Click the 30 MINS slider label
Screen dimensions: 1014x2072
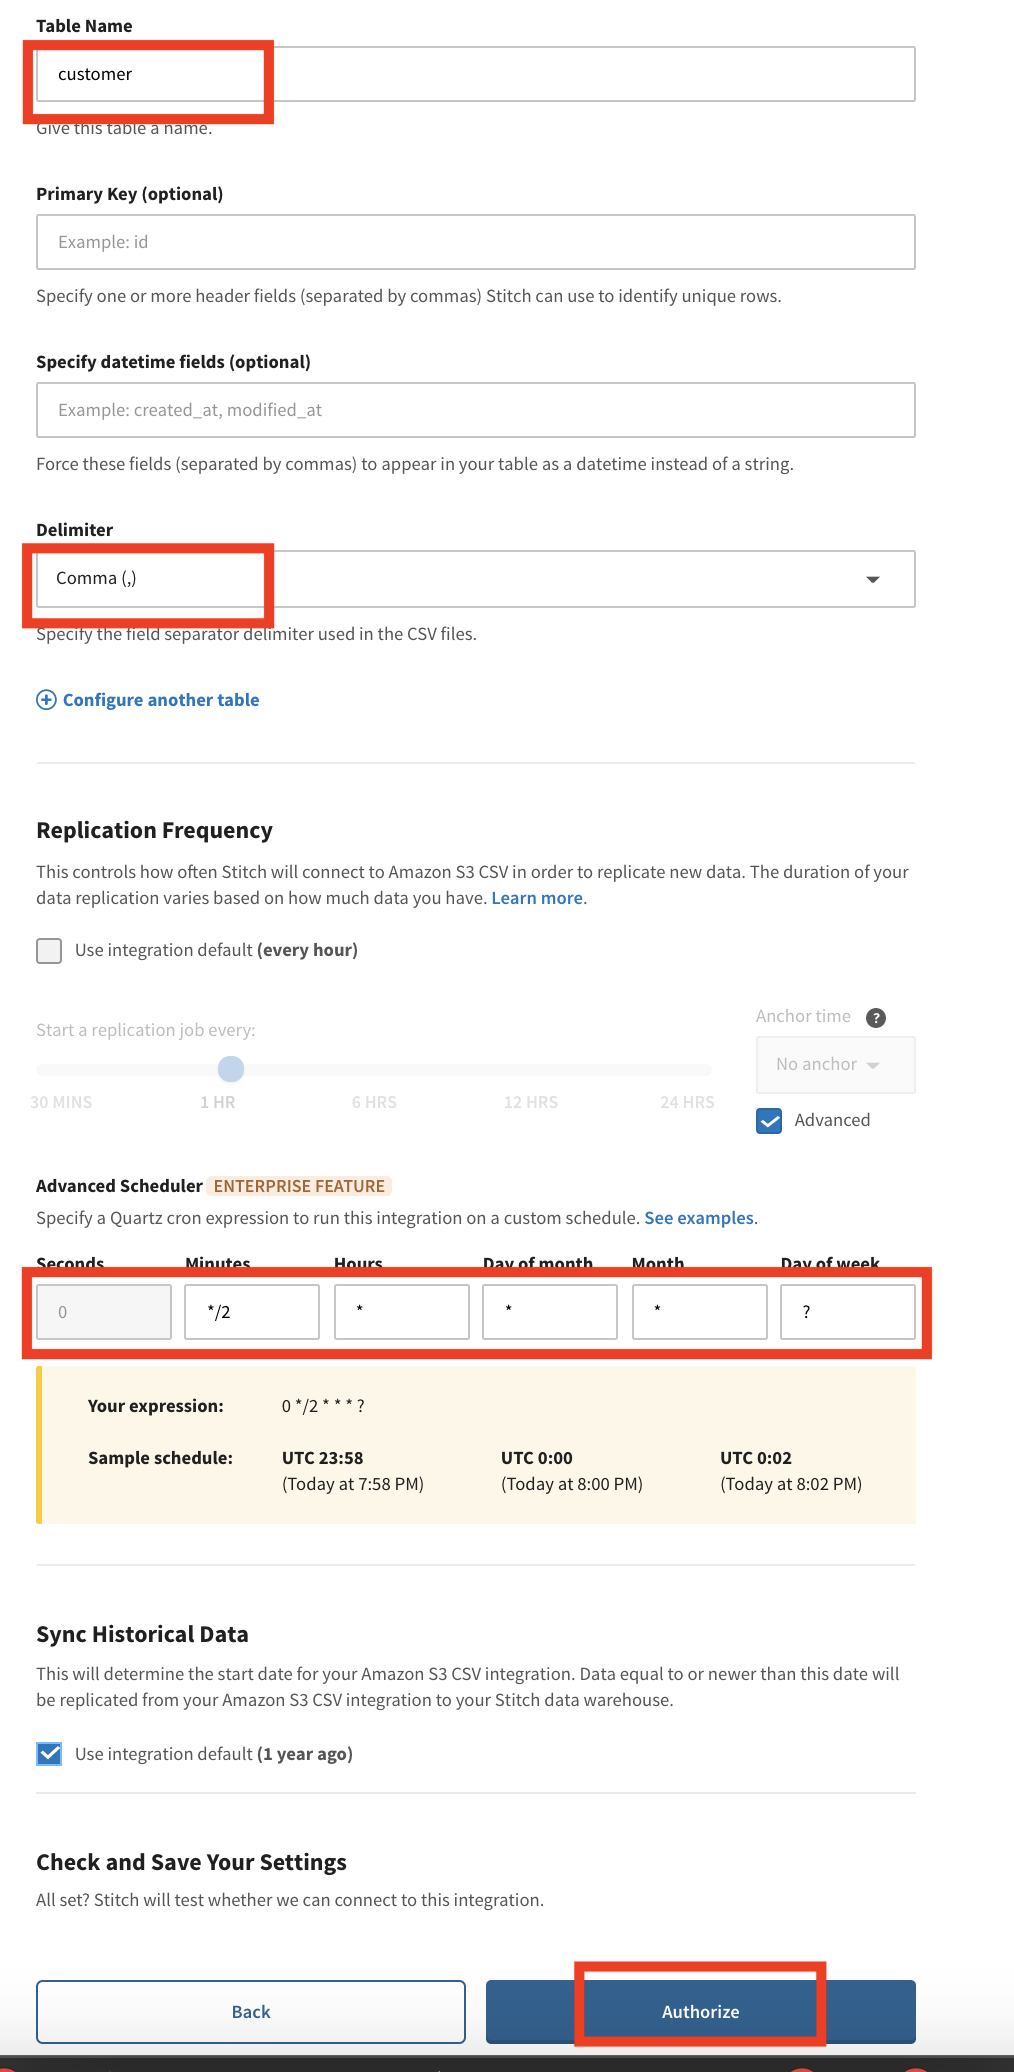(x=61, y=1102)
